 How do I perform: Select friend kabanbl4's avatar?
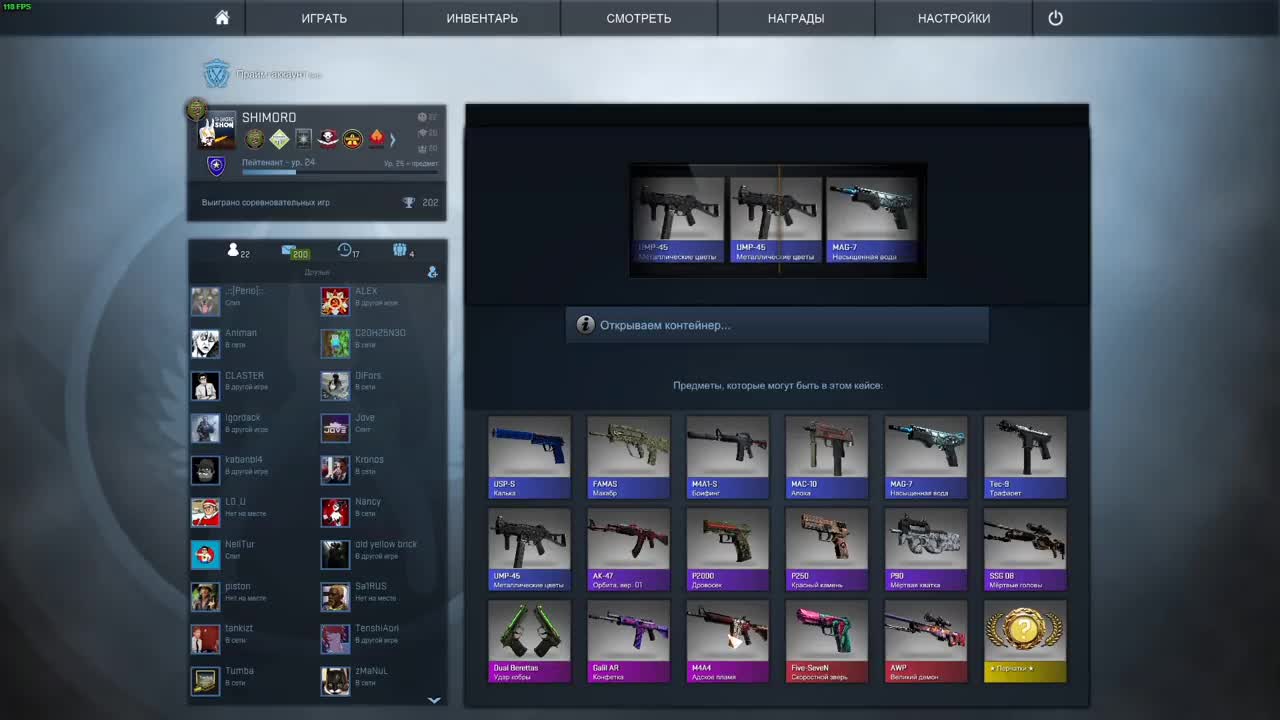point(205,470)
